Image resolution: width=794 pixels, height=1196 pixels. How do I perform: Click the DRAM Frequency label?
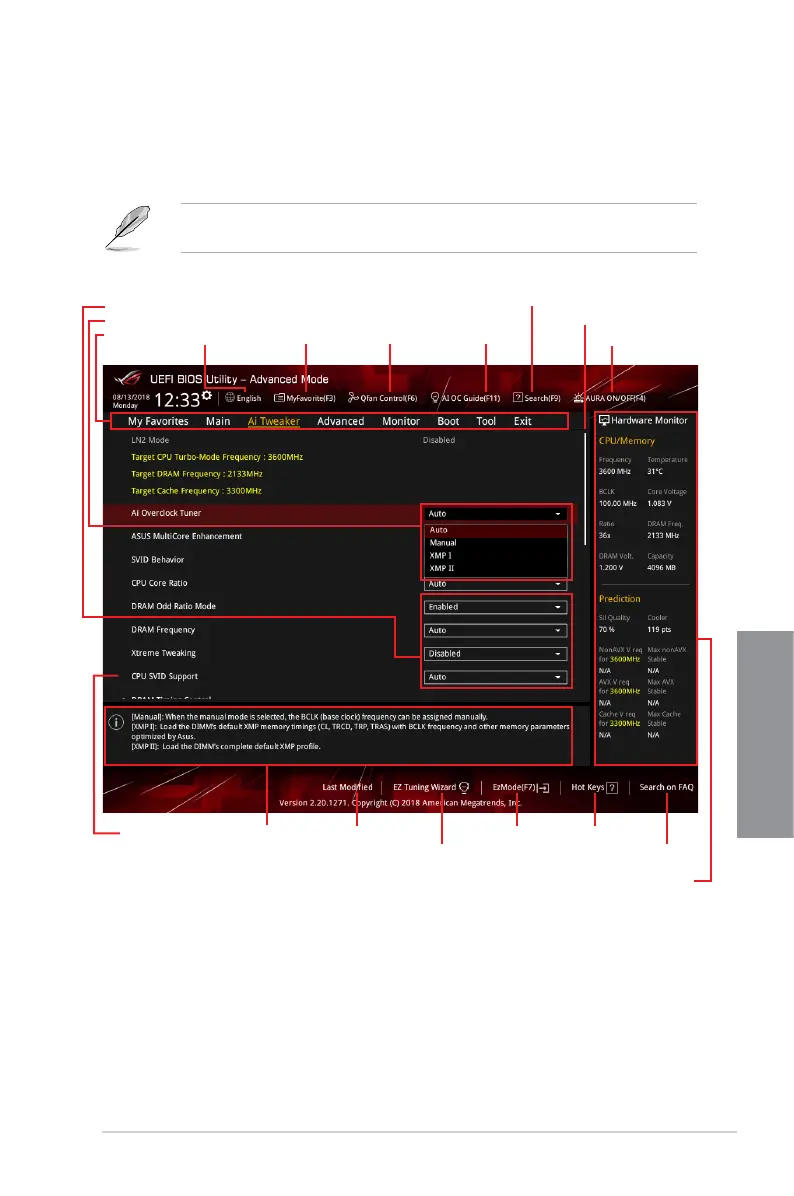pyautogui.click(x=162, y=630)
